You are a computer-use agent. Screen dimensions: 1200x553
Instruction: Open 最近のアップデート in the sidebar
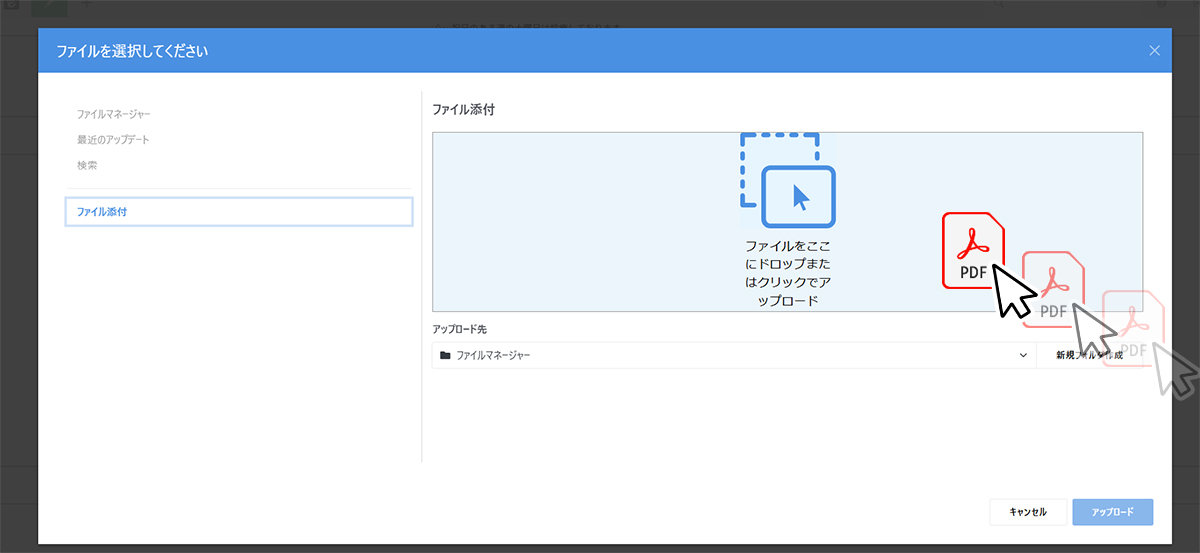point(113,140)
